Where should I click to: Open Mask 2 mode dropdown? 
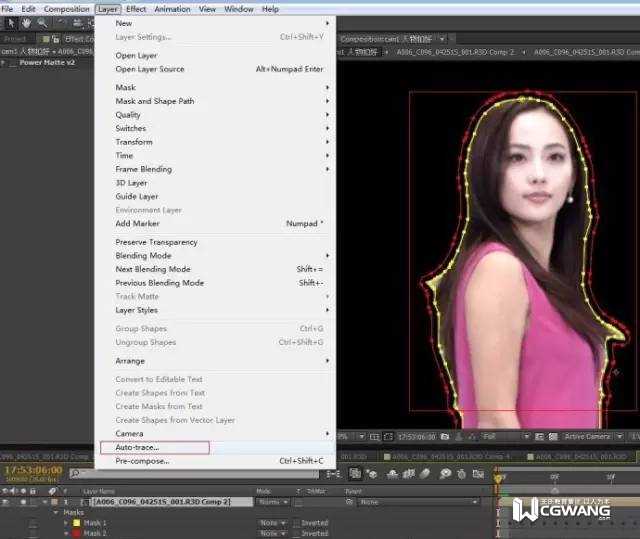click(273, 533)
